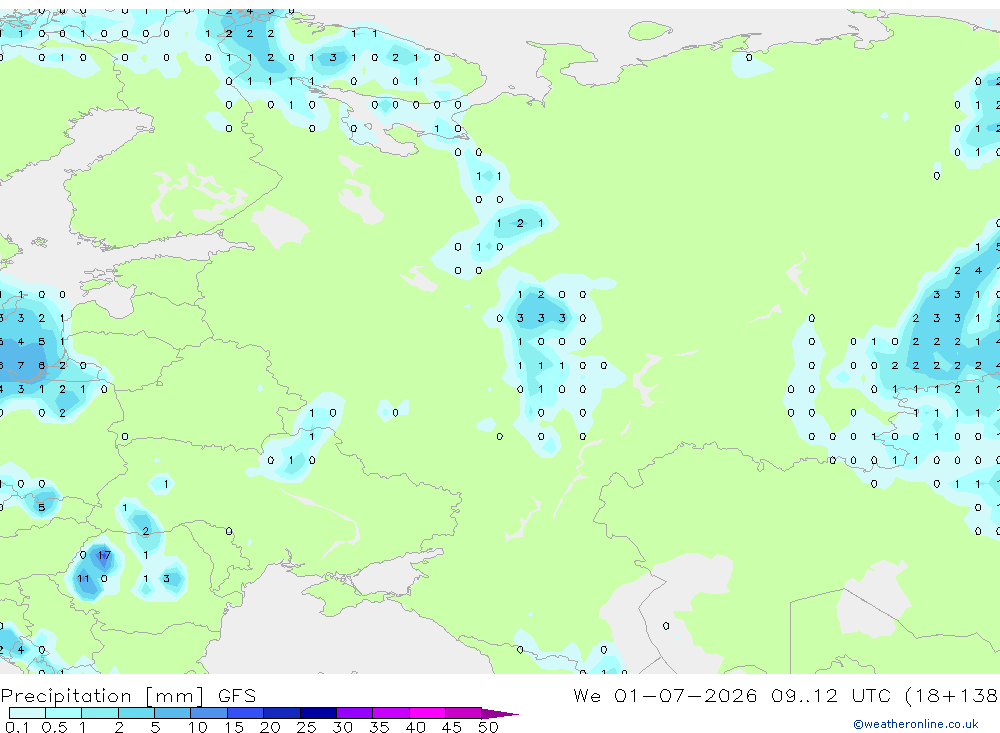Click the weekday label 'We'
This screenshot has height=733, width=1000.
tap(587, 695)
